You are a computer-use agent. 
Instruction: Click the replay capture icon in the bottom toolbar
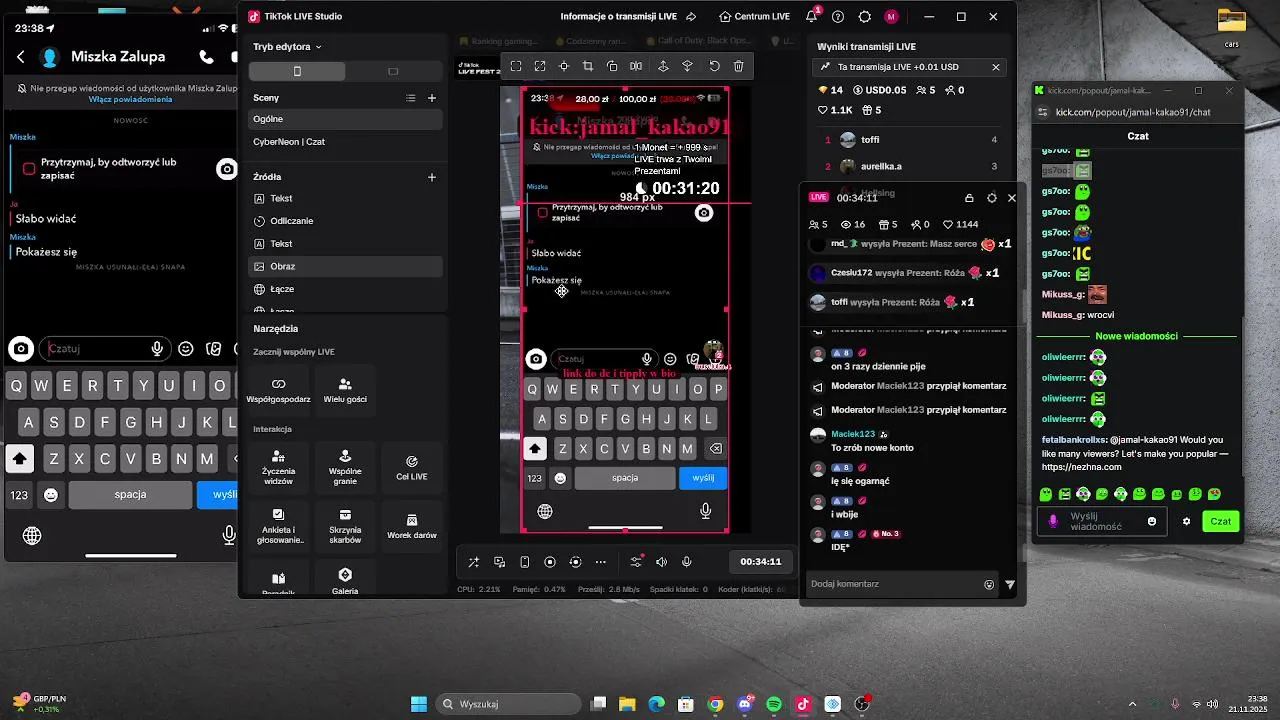click(575, 562)
